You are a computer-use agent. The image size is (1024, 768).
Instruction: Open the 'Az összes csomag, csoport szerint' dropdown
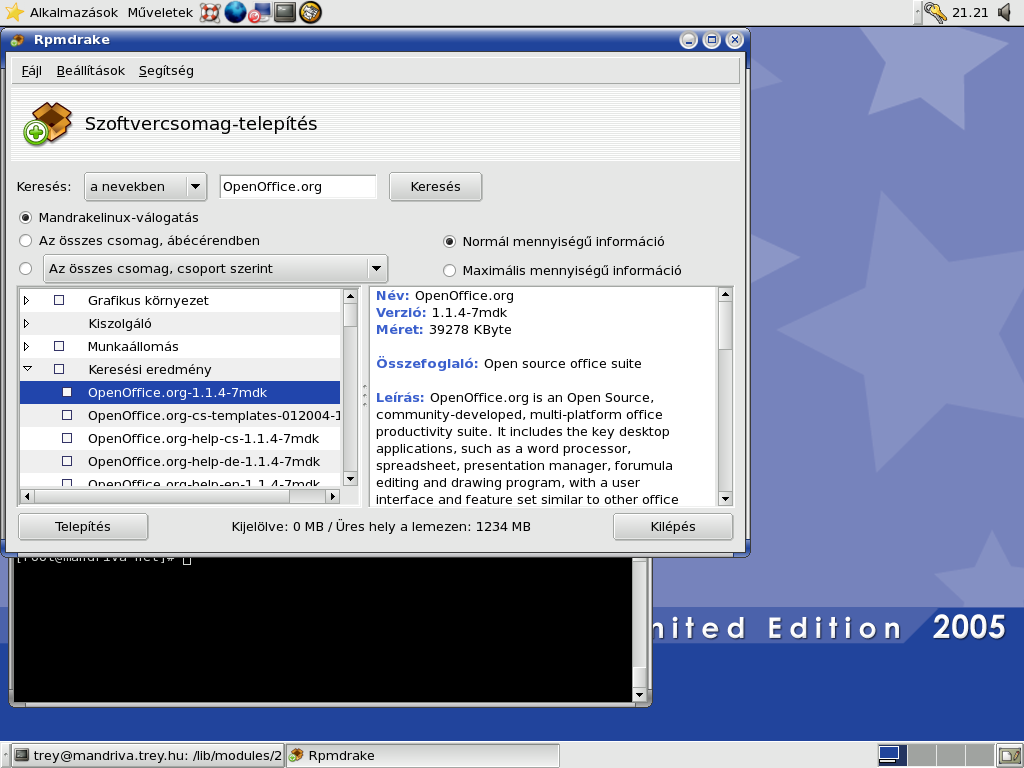pyautogui.click(x=216, y=268)
